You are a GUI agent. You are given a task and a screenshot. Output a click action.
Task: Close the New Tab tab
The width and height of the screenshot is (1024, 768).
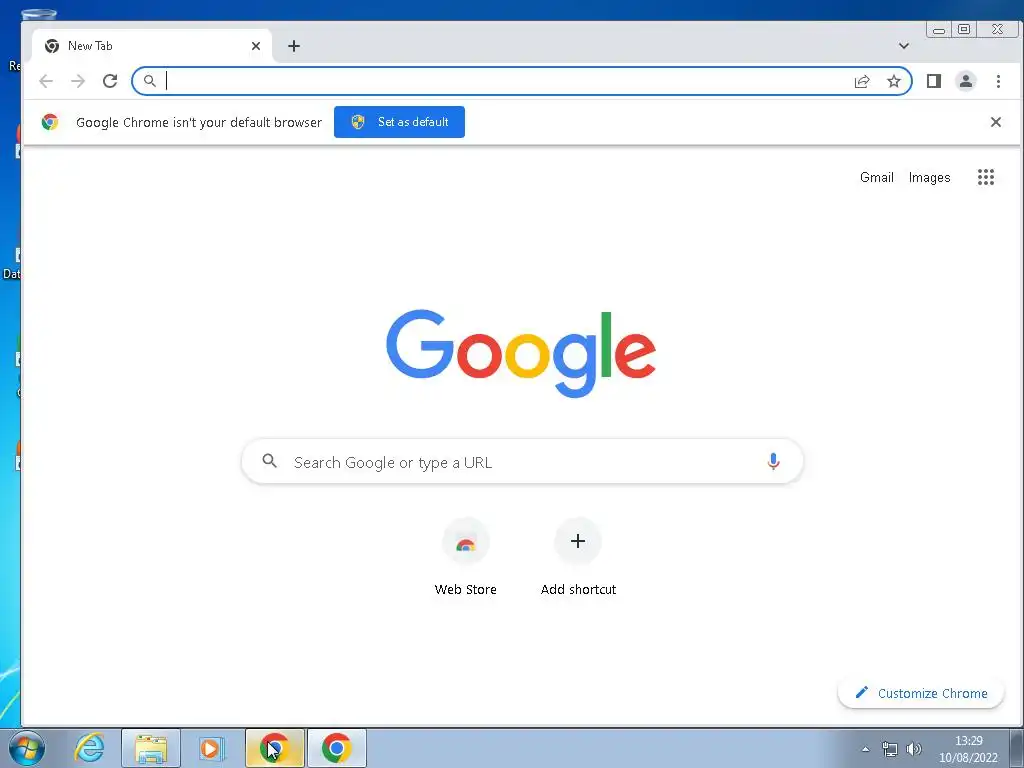256,46
